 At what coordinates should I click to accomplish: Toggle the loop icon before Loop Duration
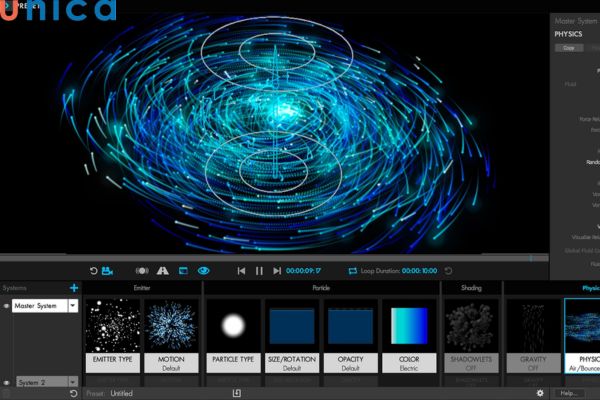click(x=352, y=271)
